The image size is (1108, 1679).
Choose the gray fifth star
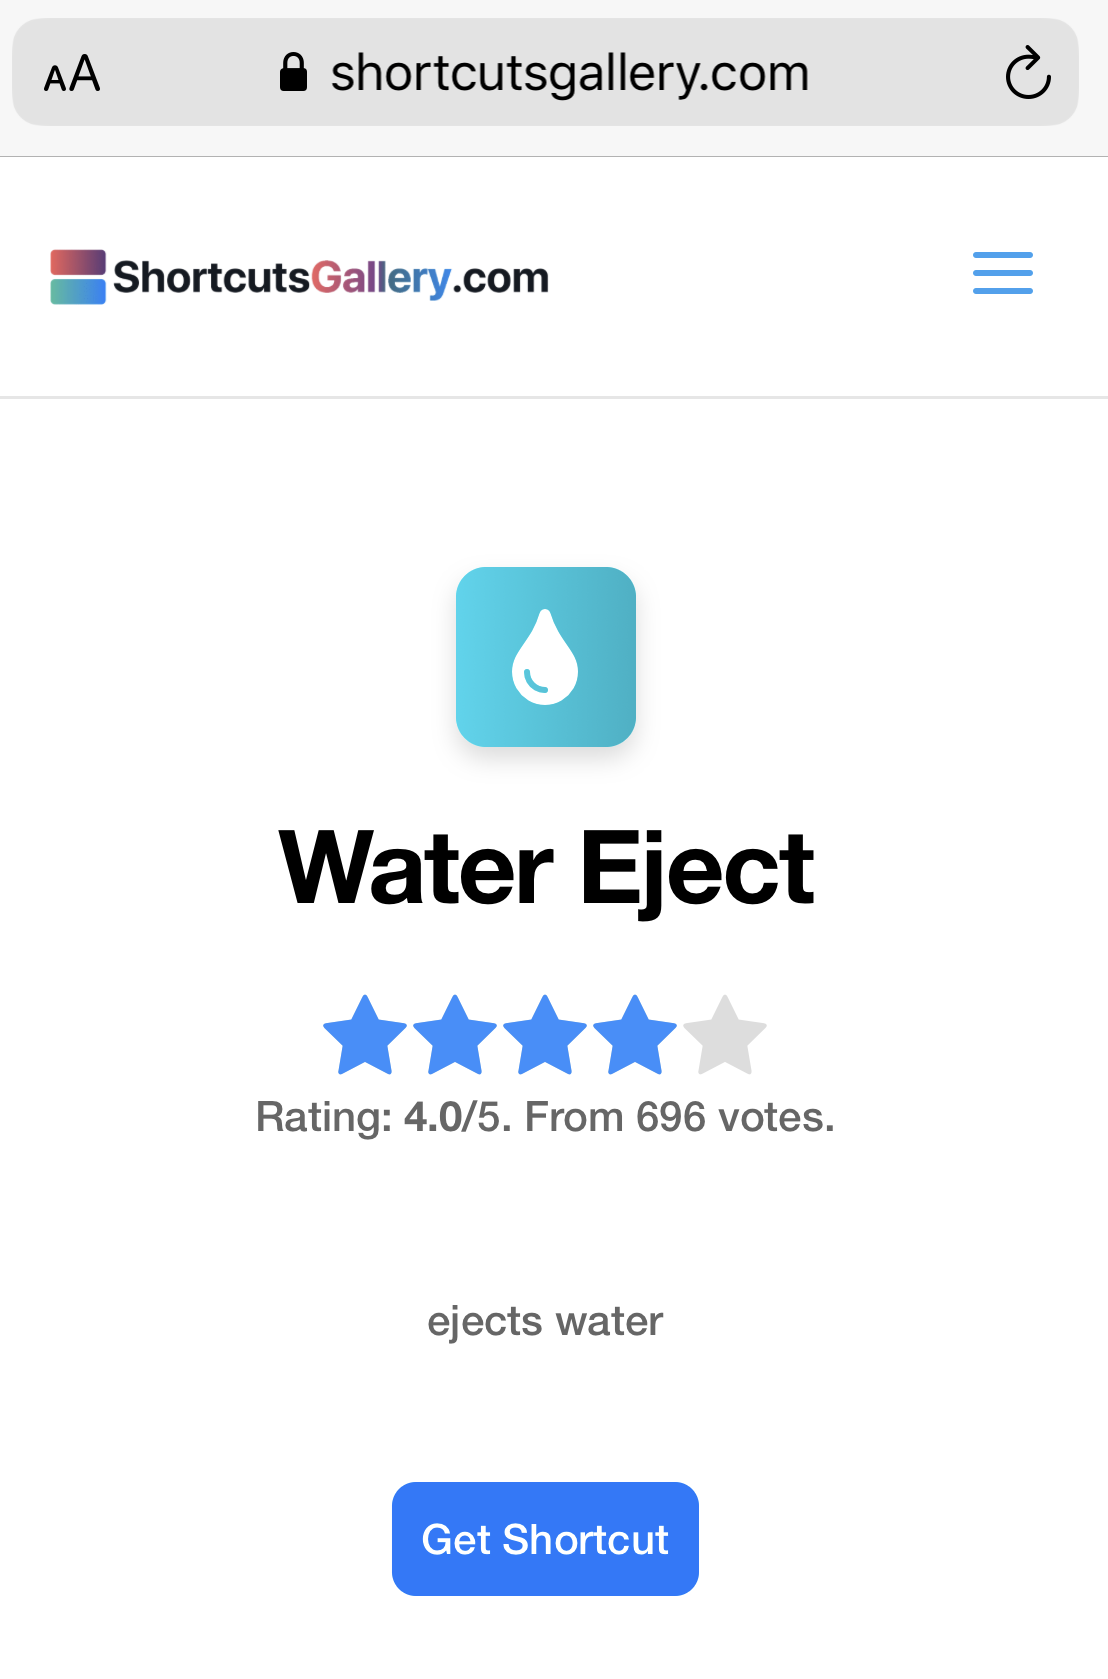(725, 1035)
